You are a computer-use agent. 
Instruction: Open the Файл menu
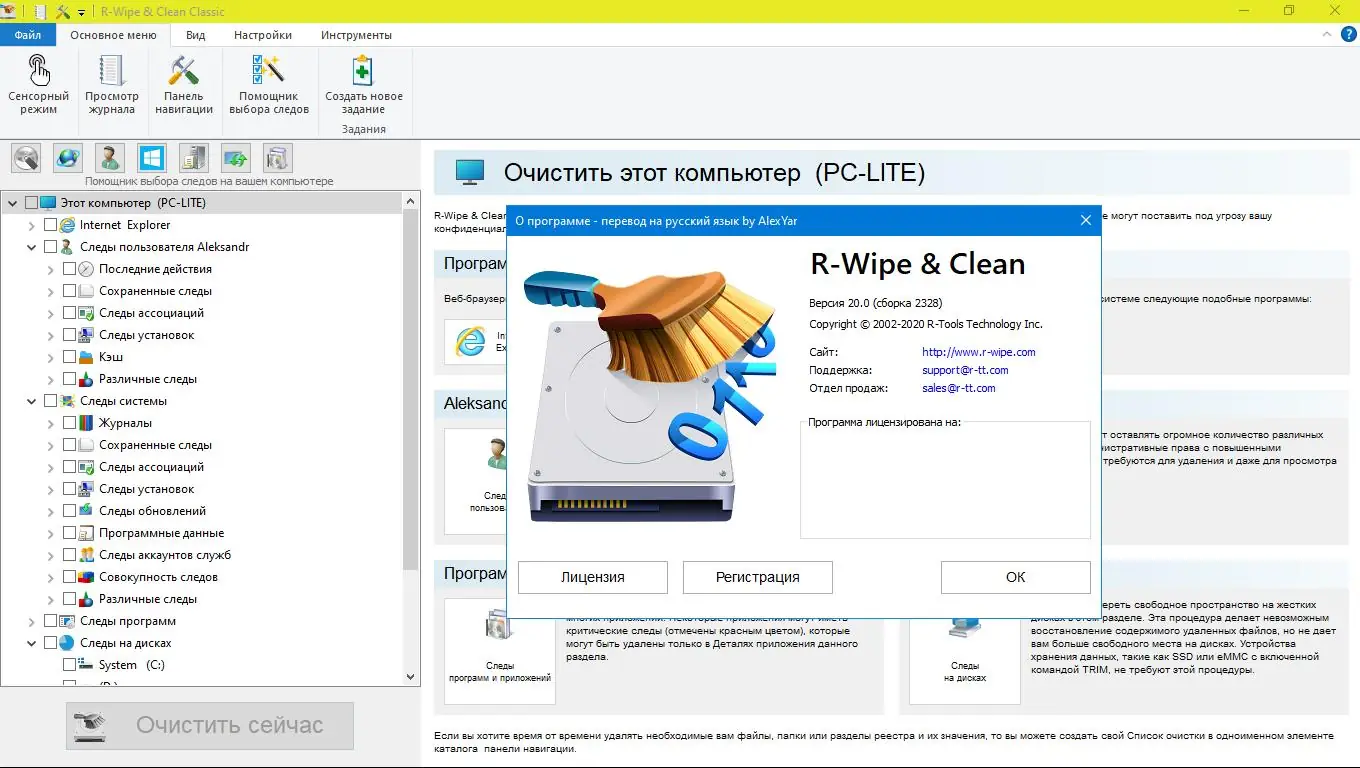pyautogui.click(x=28, y=35)
